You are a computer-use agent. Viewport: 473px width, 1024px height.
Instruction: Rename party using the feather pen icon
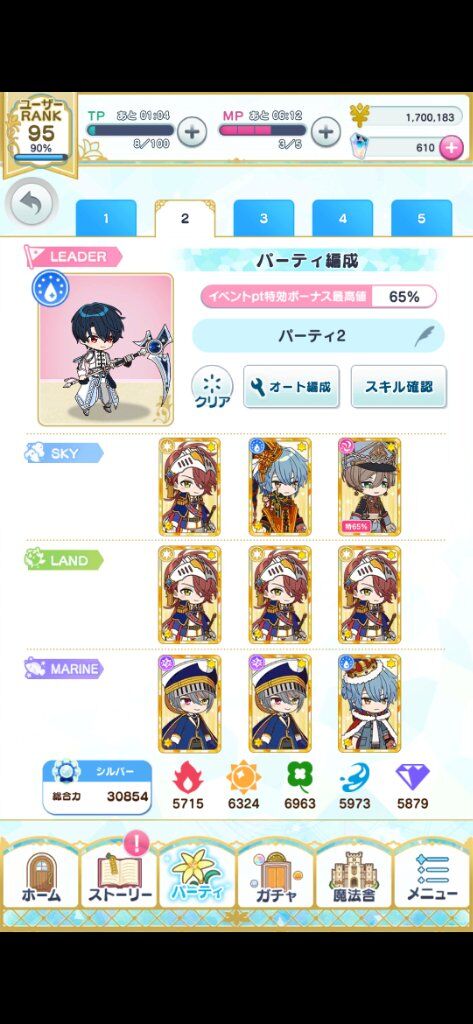pos(423,336)
